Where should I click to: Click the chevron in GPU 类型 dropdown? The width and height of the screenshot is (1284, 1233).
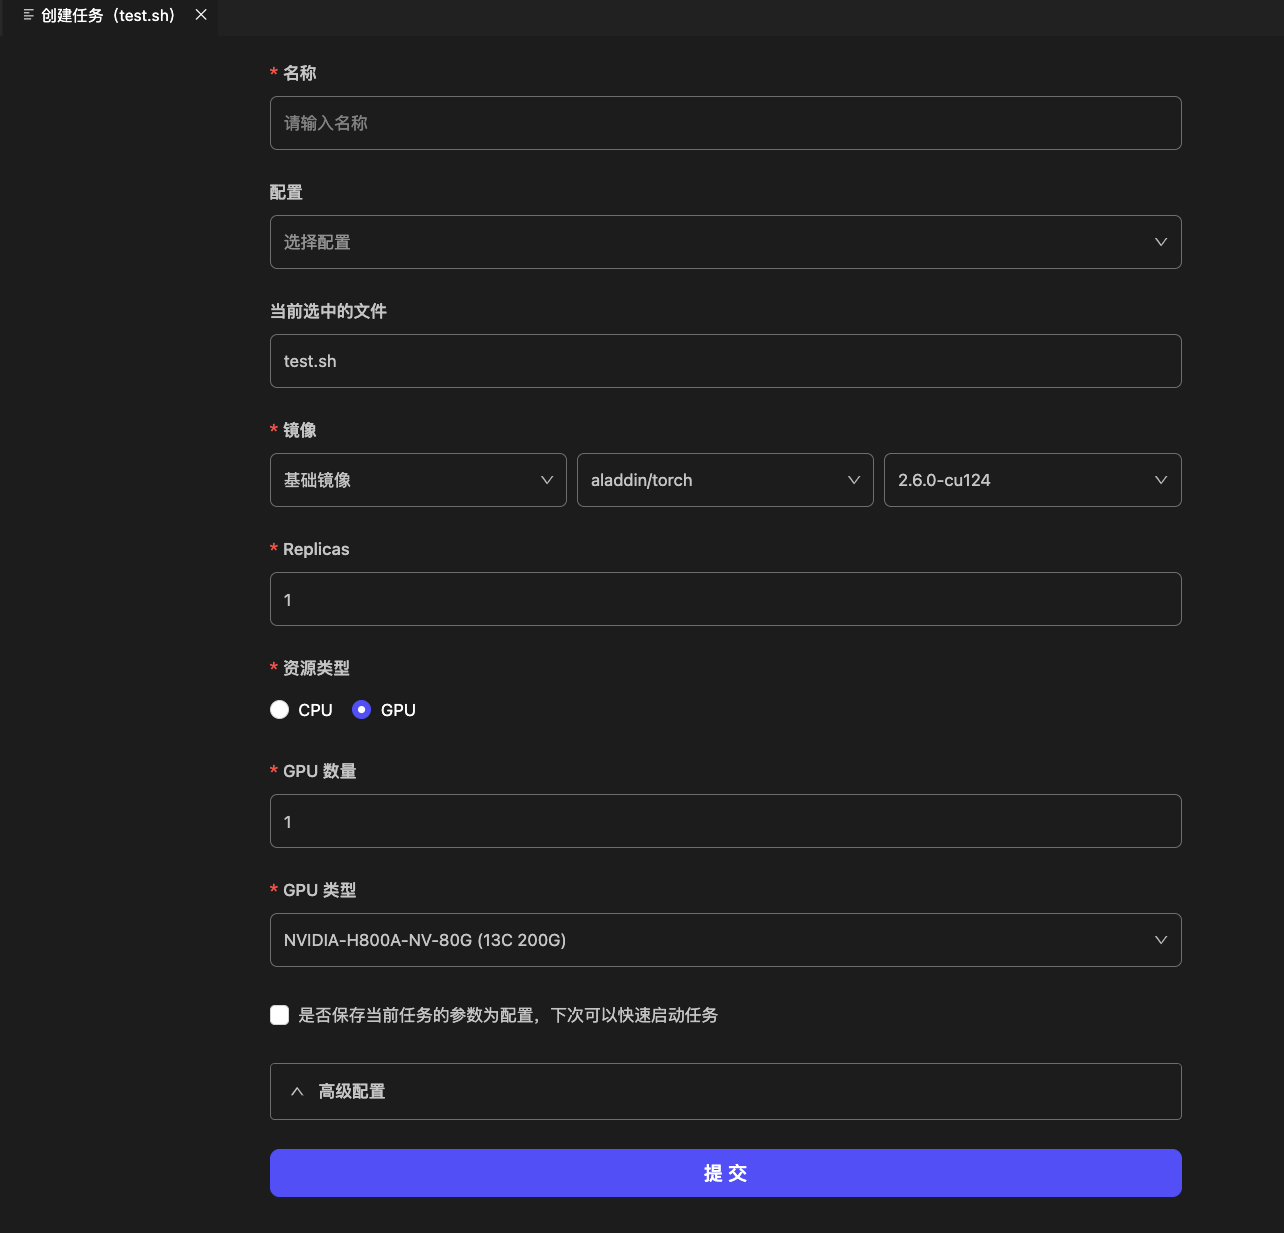(1161, 940)
